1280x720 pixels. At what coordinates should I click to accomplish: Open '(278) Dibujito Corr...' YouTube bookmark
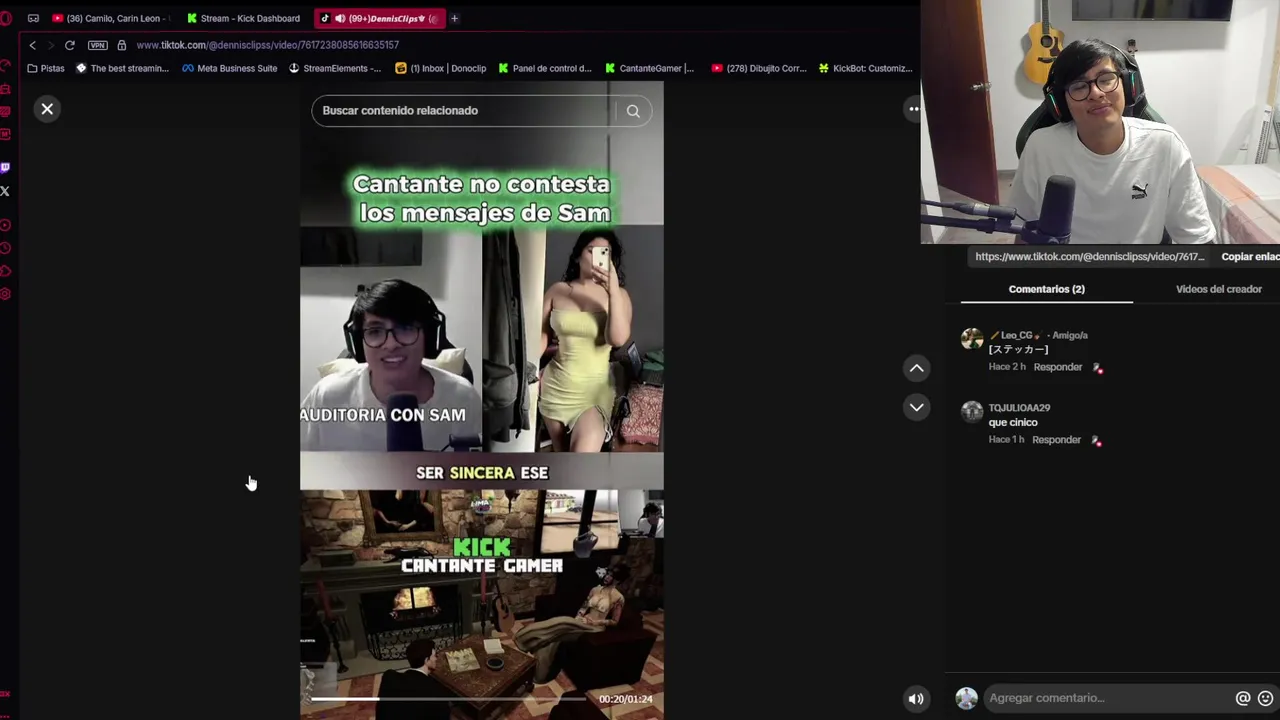click(759, 68)
